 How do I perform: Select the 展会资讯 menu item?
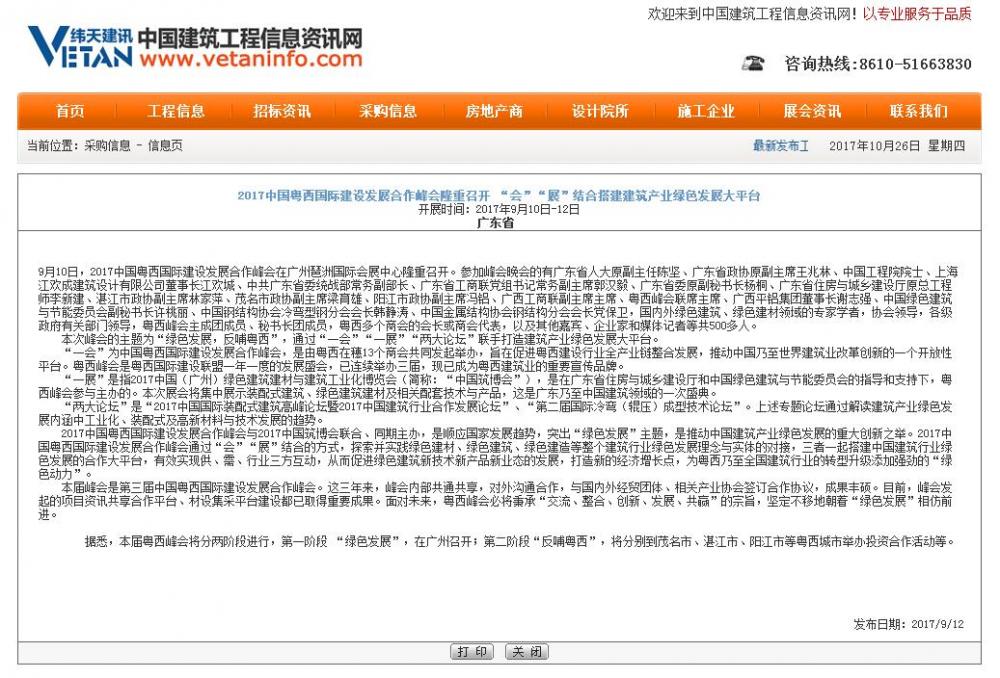pyautogui.click(x=812, y=111)
